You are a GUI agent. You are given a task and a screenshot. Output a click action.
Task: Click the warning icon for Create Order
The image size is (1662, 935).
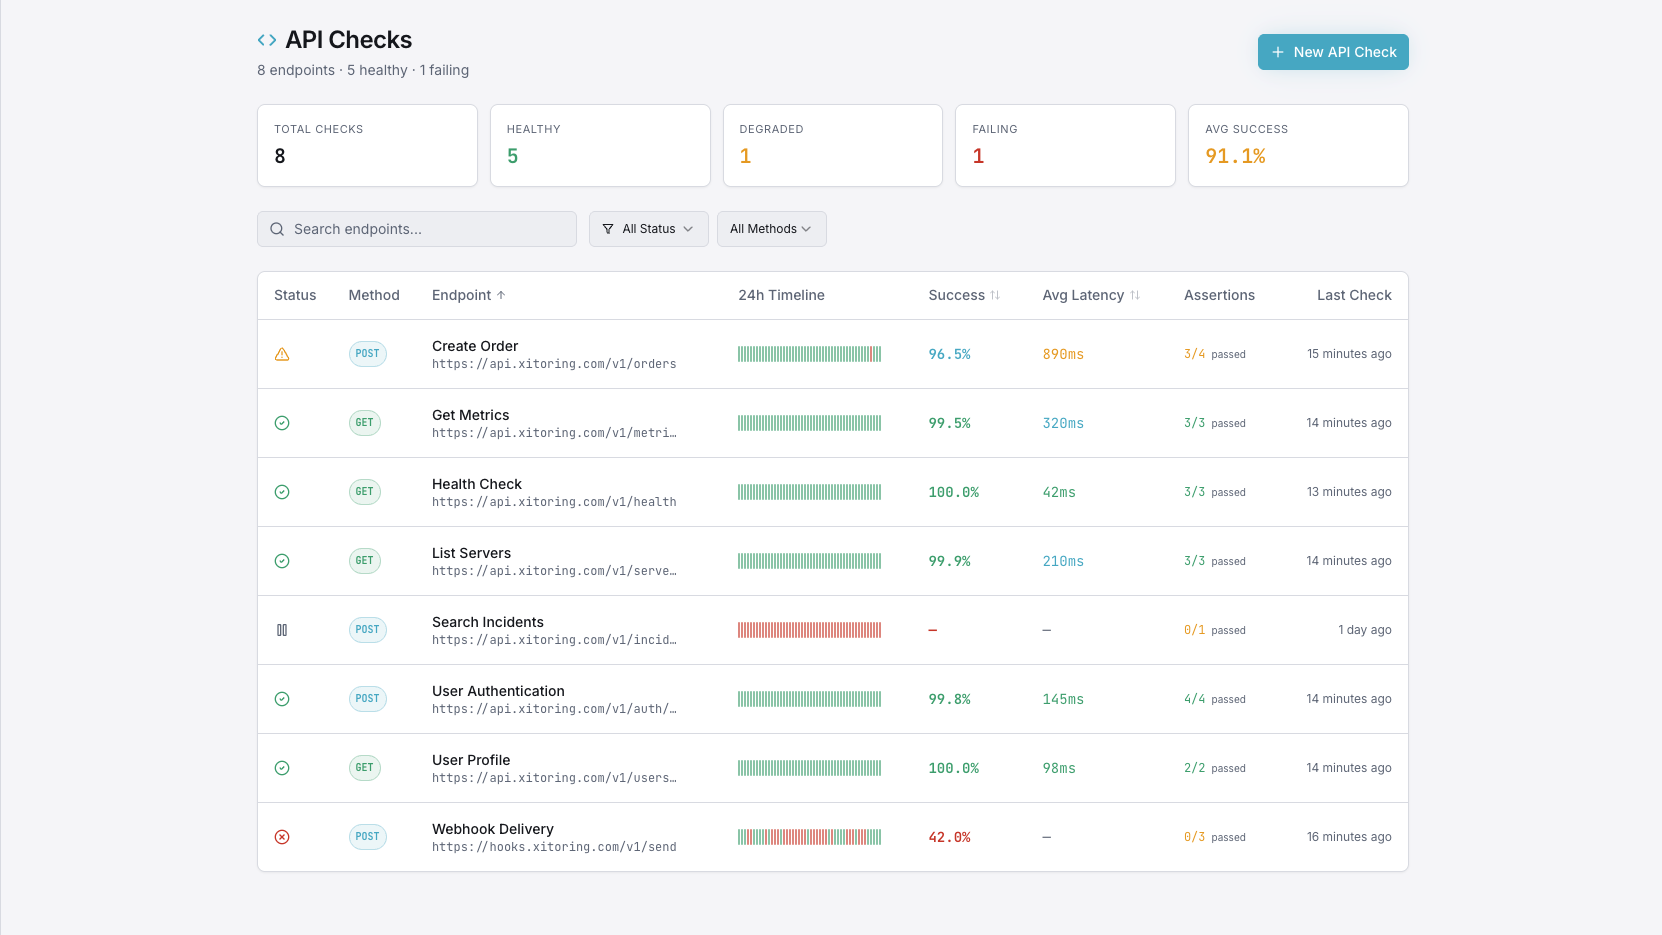(x=282, y=354)
